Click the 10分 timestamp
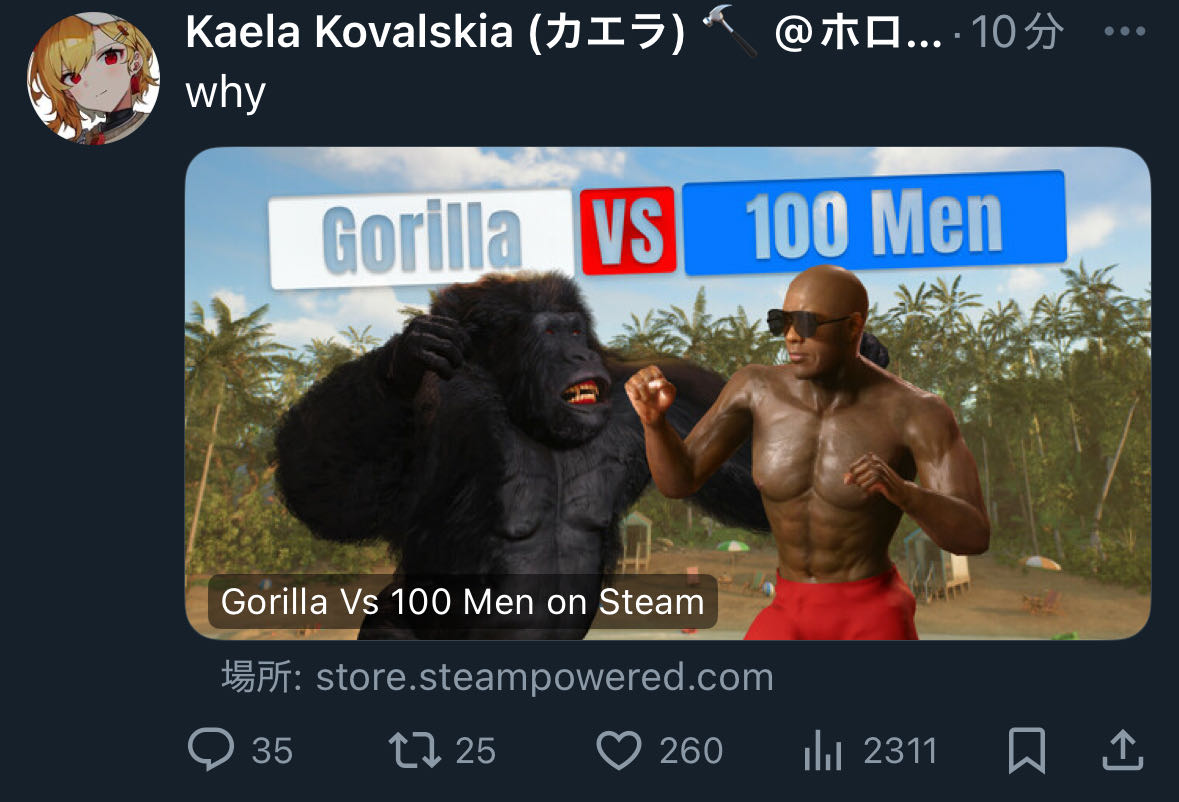Image resolution: width=1179 pixels, height=802 pixels. click(x=1017, y=32)
